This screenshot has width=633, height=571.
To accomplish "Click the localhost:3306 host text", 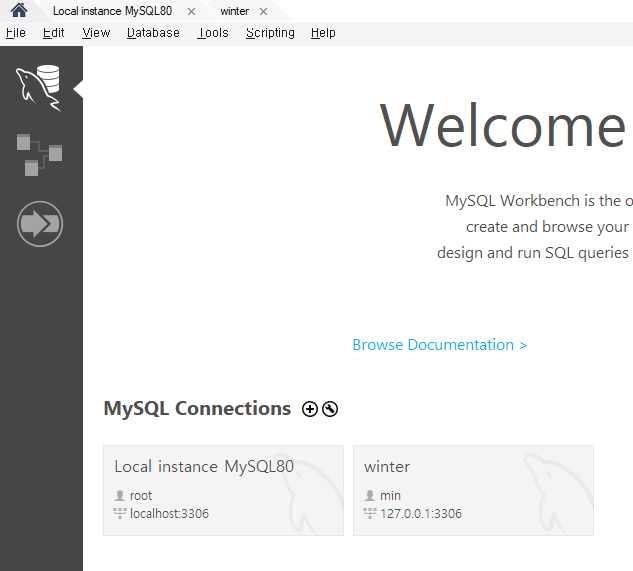I will pos(169,514).
